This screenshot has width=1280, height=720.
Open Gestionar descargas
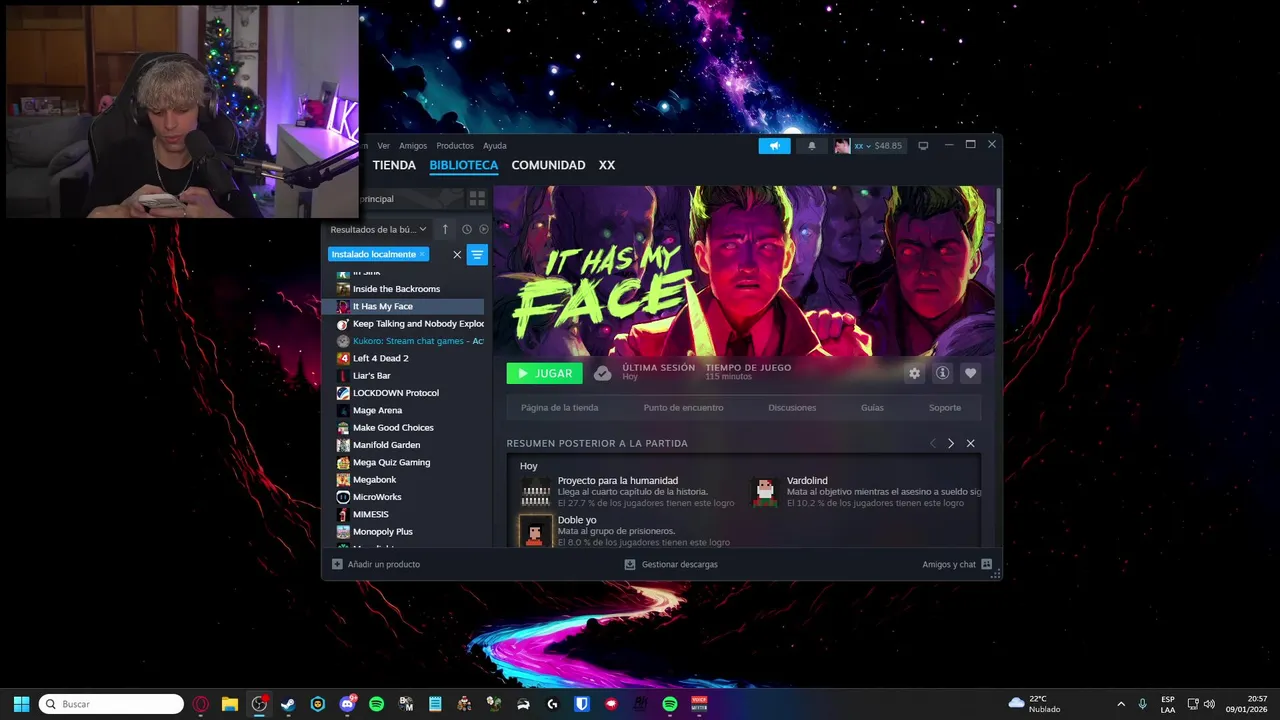click(x=671, y=564)
